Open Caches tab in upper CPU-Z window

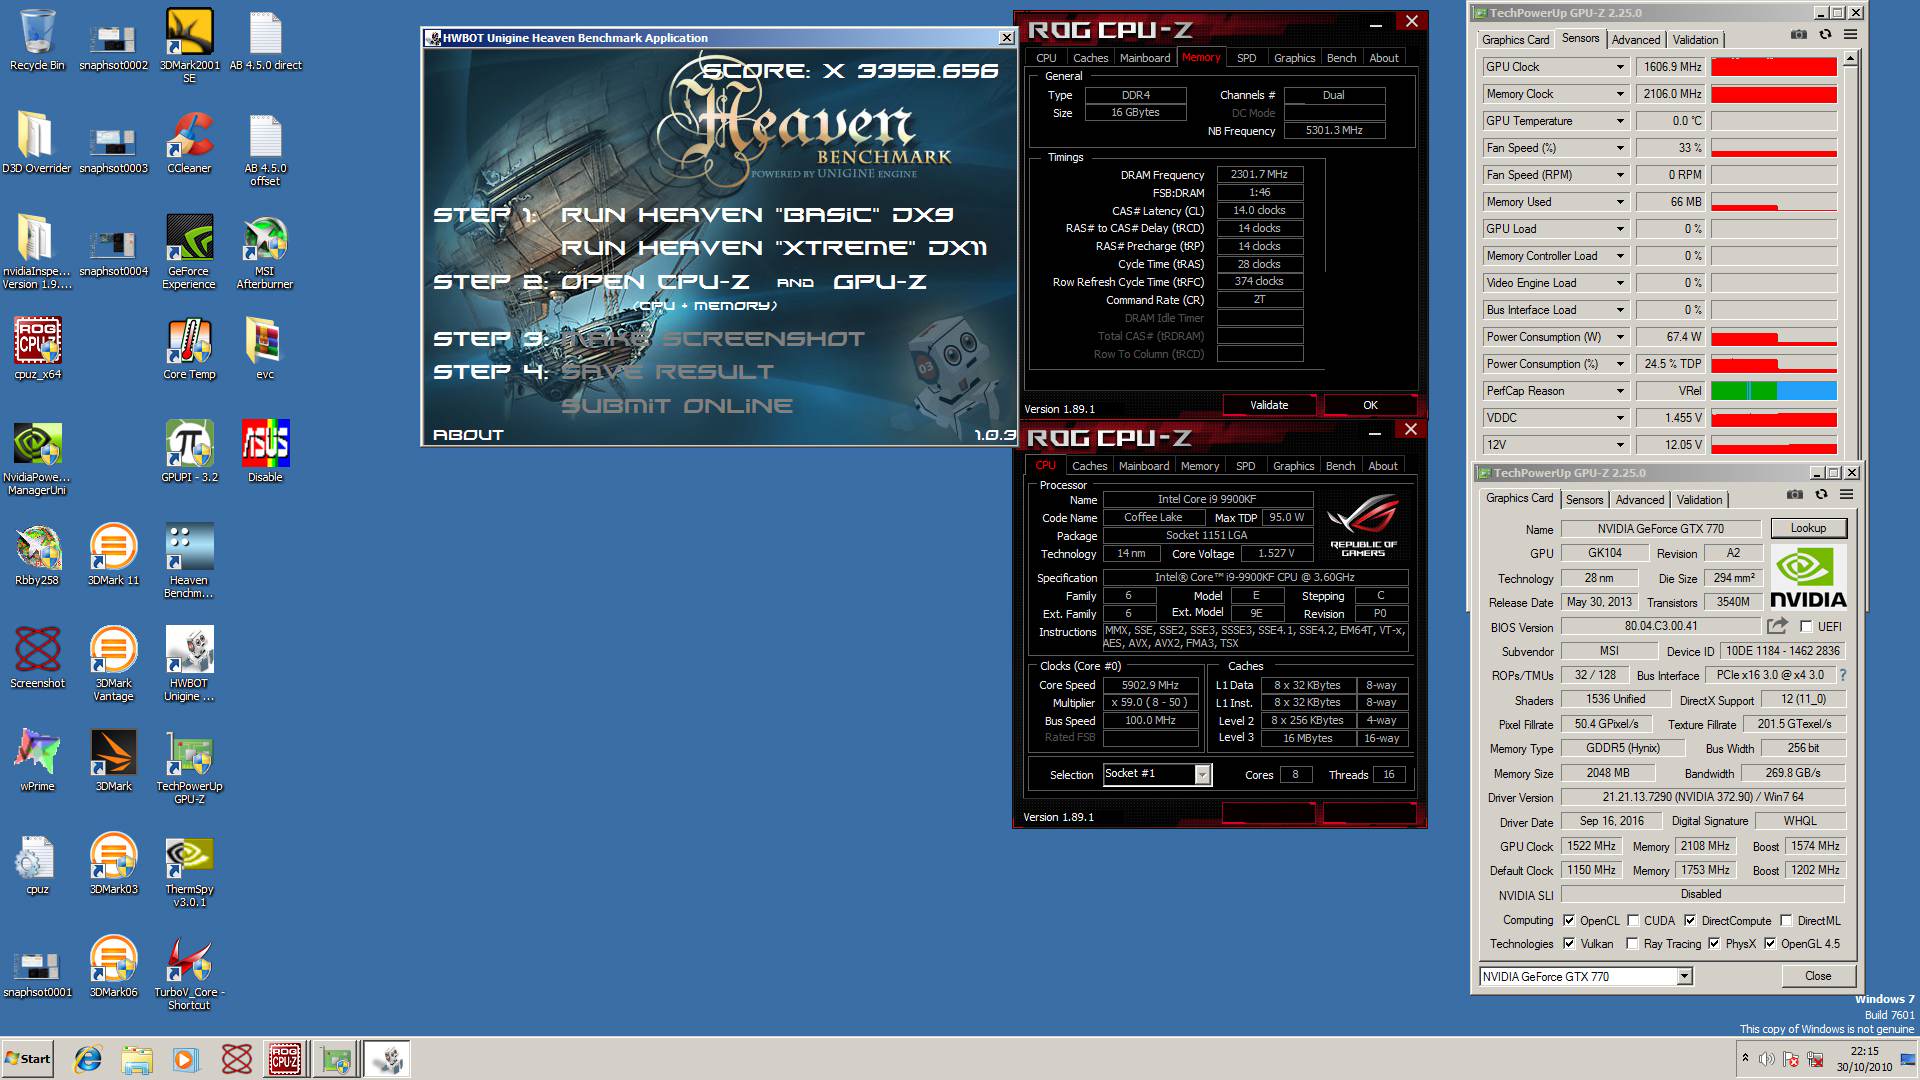click(1090, 58)
